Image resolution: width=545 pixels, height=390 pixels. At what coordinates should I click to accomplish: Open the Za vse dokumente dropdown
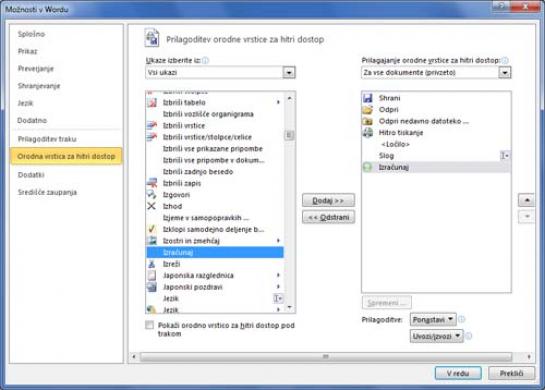coord(505,72)
